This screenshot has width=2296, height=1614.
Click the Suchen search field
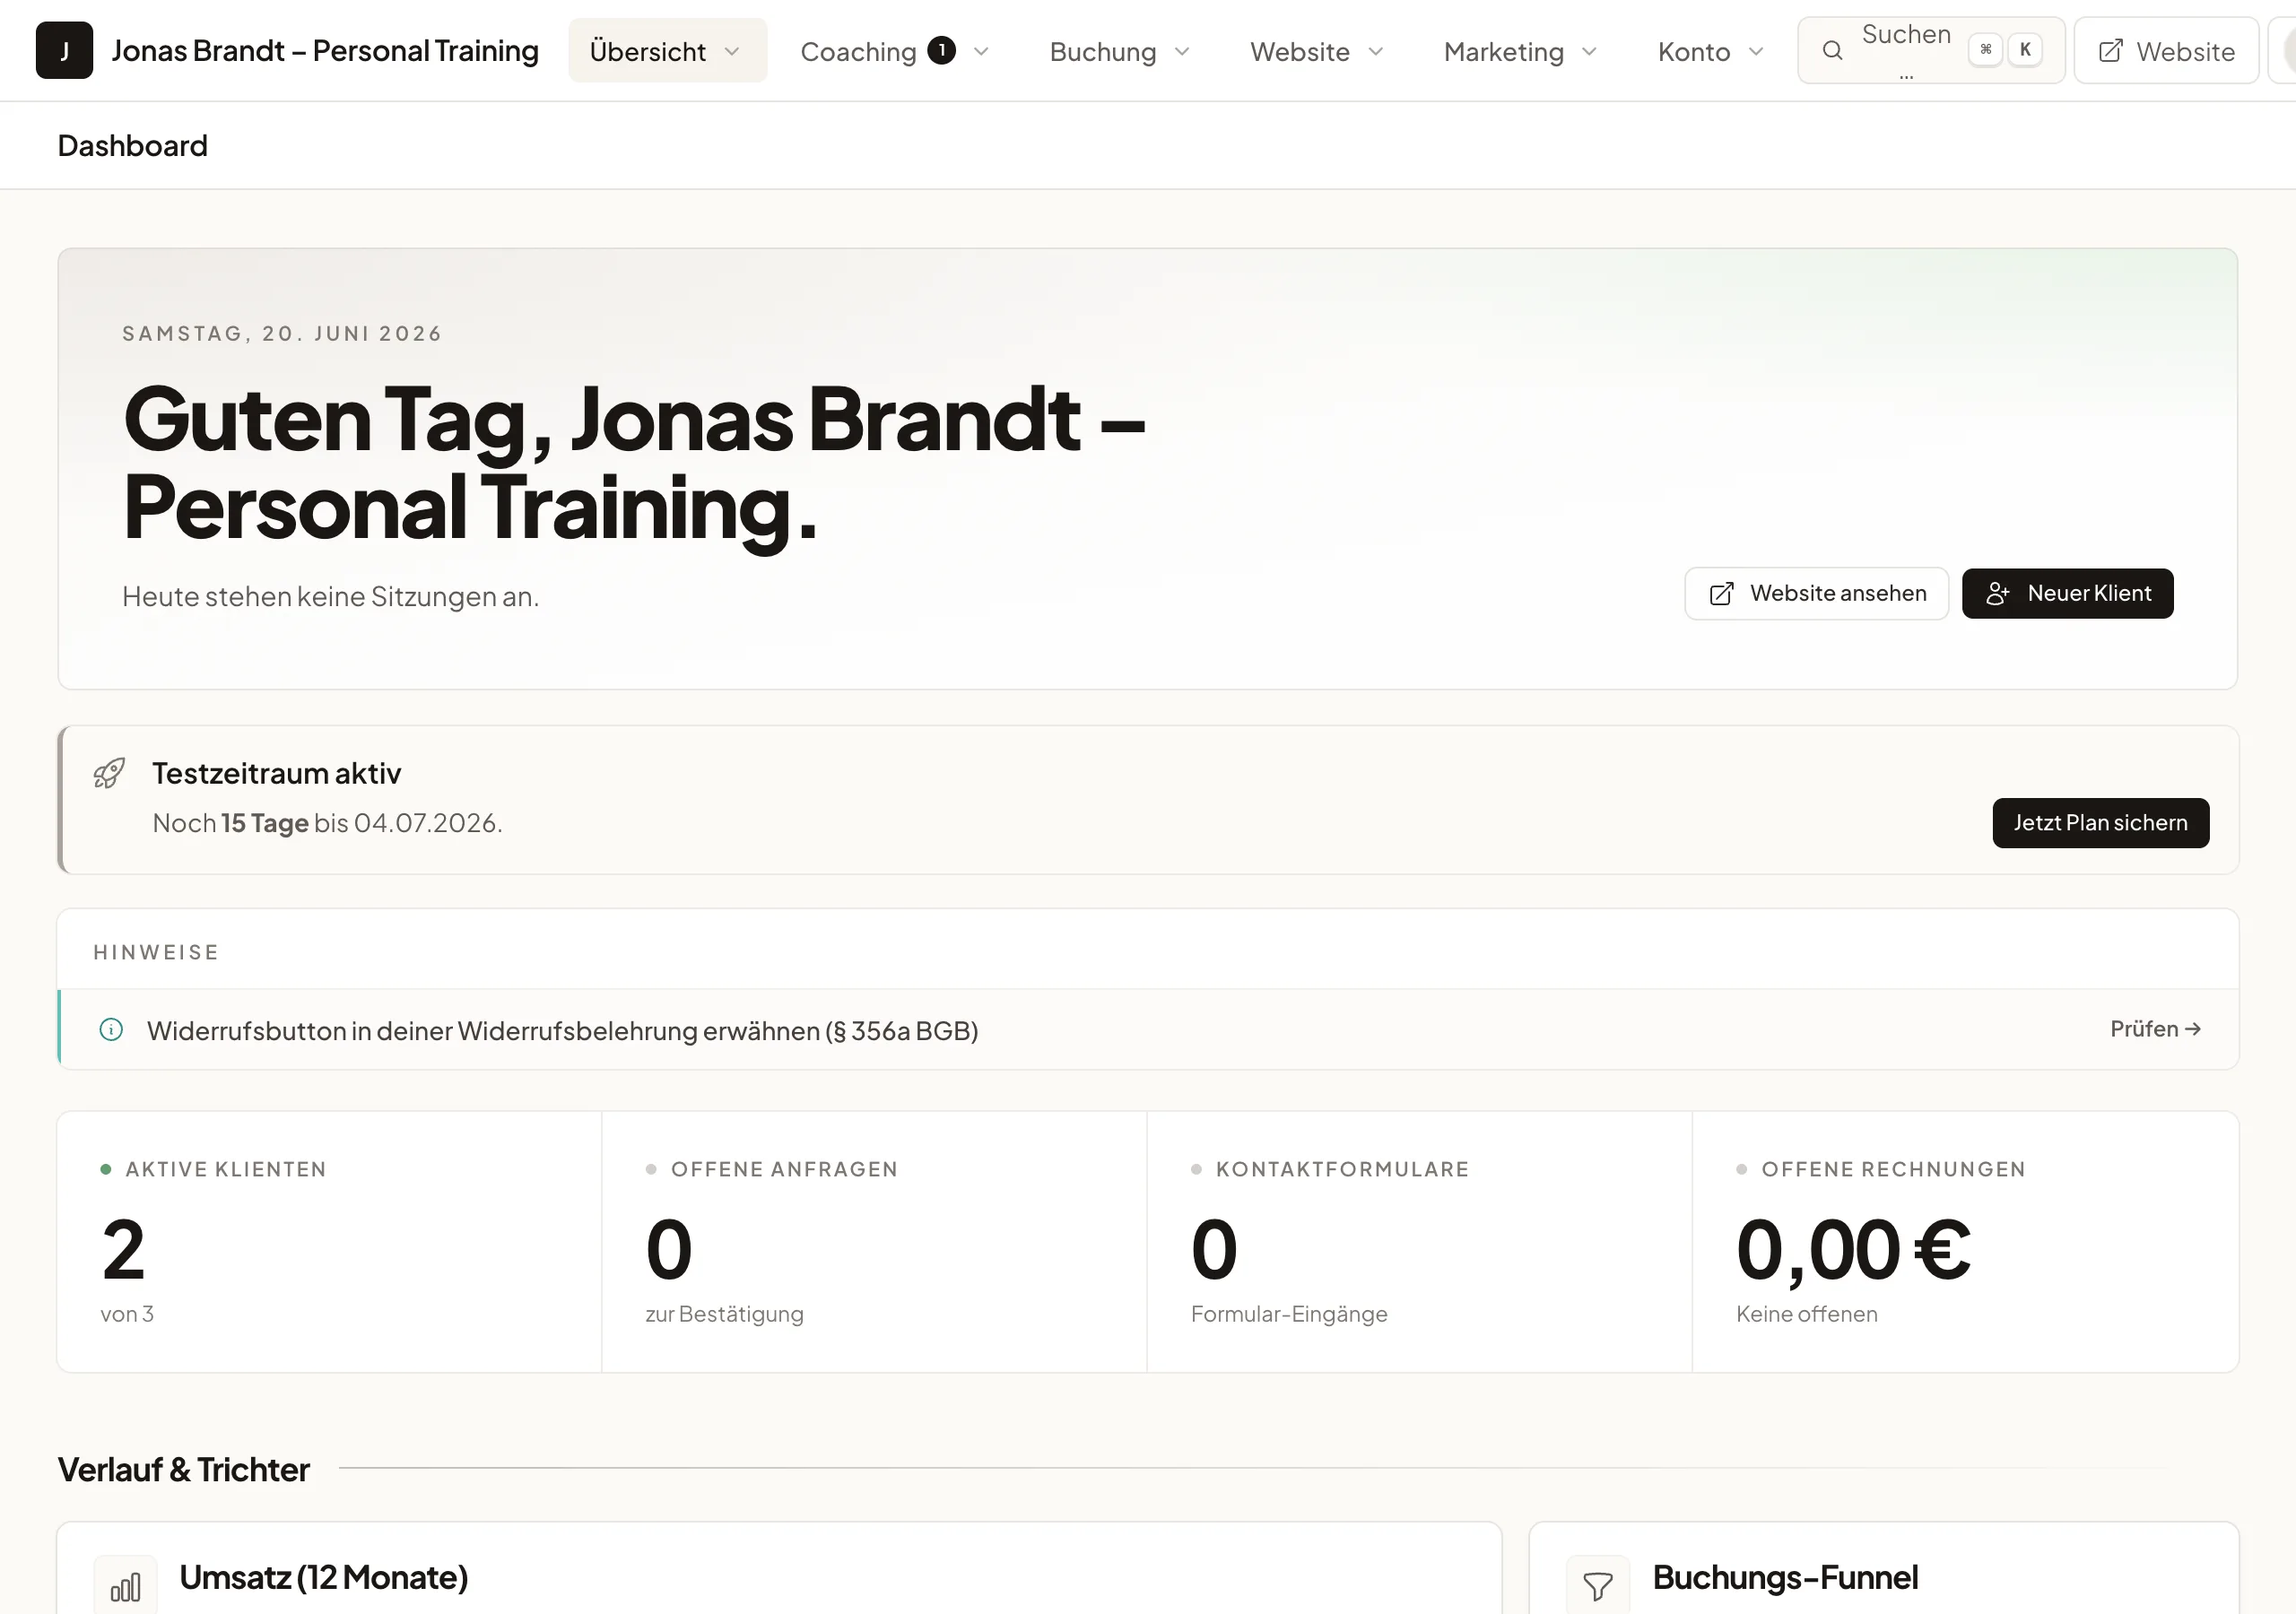1931,50
